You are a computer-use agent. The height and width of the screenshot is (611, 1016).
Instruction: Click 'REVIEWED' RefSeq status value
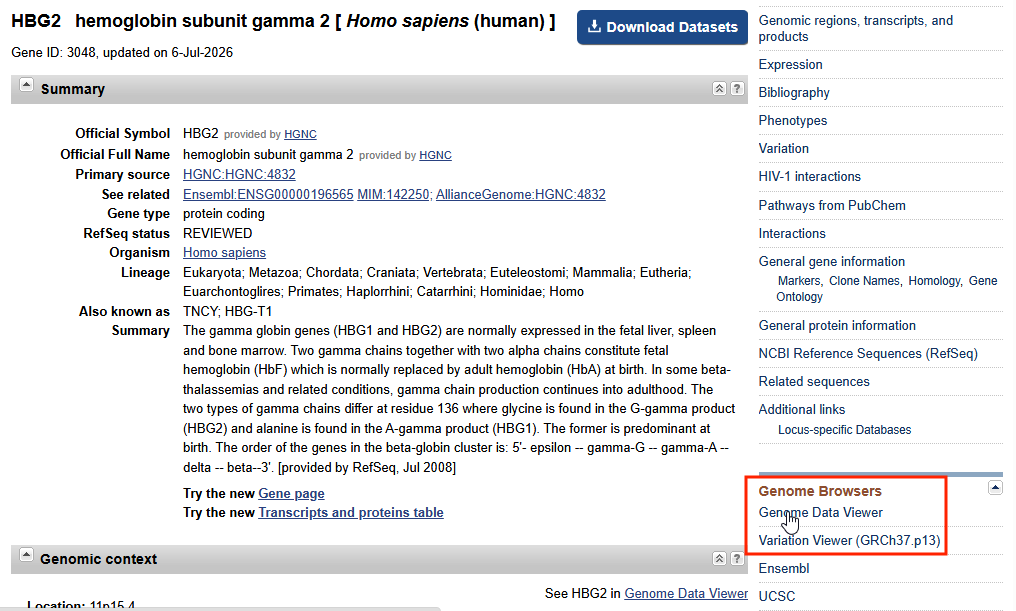tap(217, 233)
